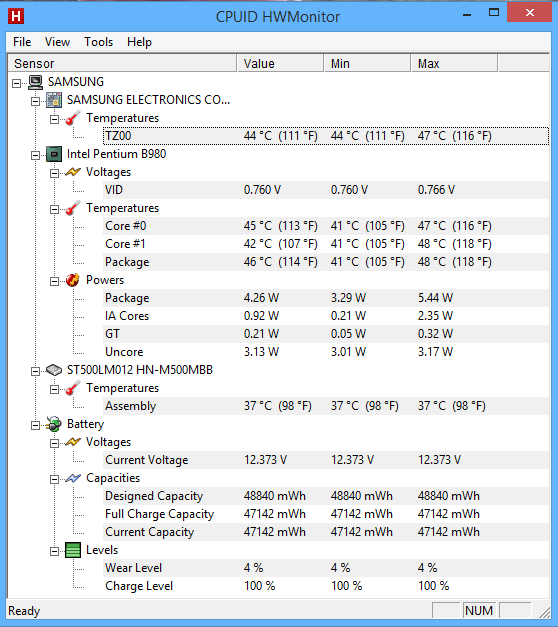Select the Assembly temperature row

[326, 406]
